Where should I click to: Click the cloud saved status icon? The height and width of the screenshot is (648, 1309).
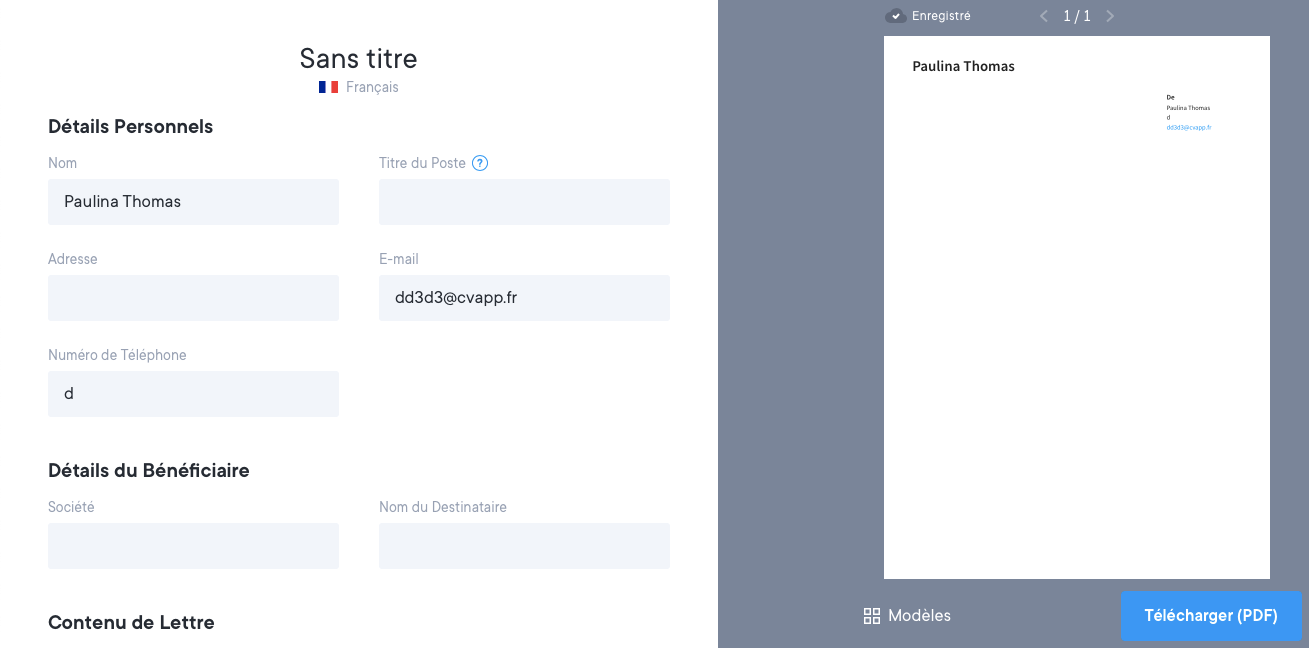click(896, 16)
